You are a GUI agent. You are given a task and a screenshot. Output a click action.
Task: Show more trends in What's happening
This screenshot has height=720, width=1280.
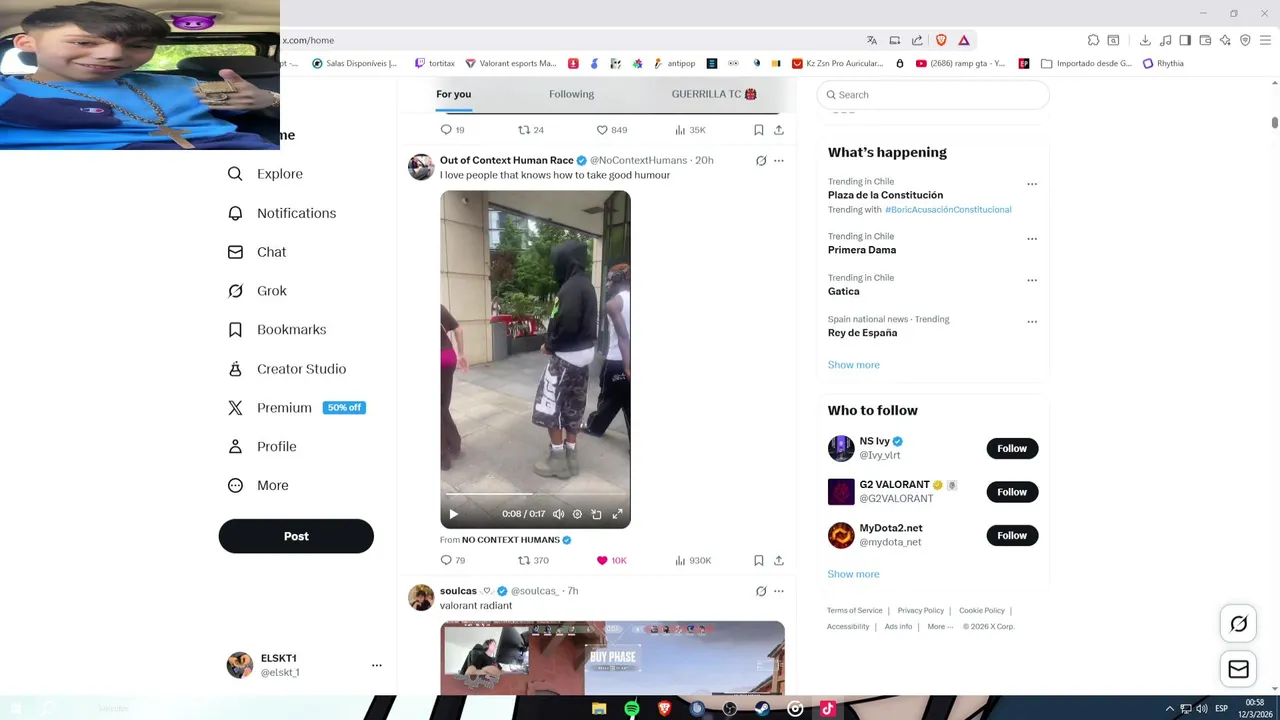pyautogui.click(x=853, y=365)
